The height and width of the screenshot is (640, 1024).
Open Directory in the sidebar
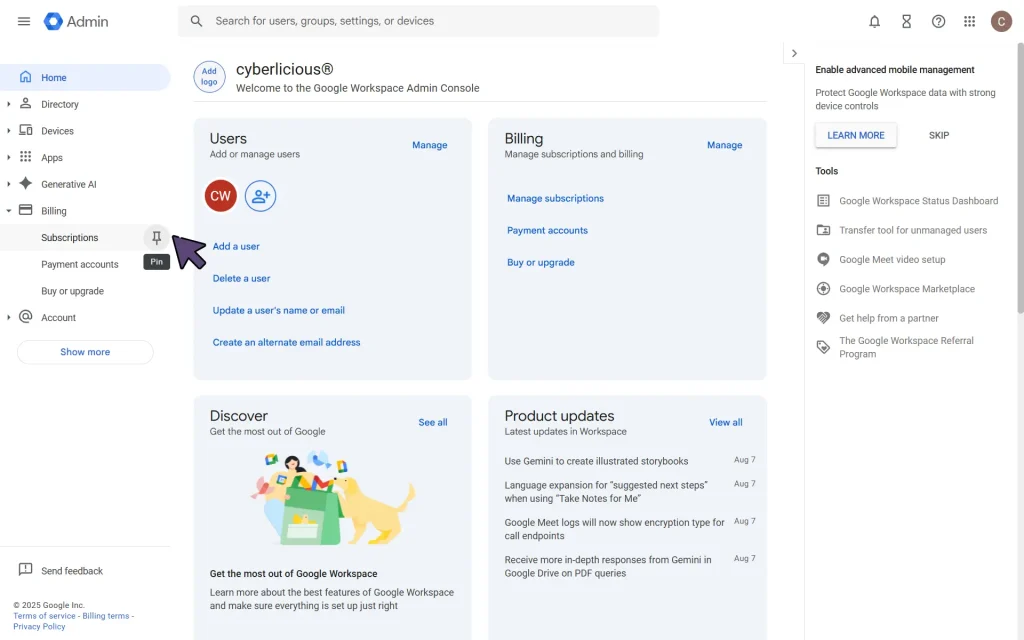[85, 104]
